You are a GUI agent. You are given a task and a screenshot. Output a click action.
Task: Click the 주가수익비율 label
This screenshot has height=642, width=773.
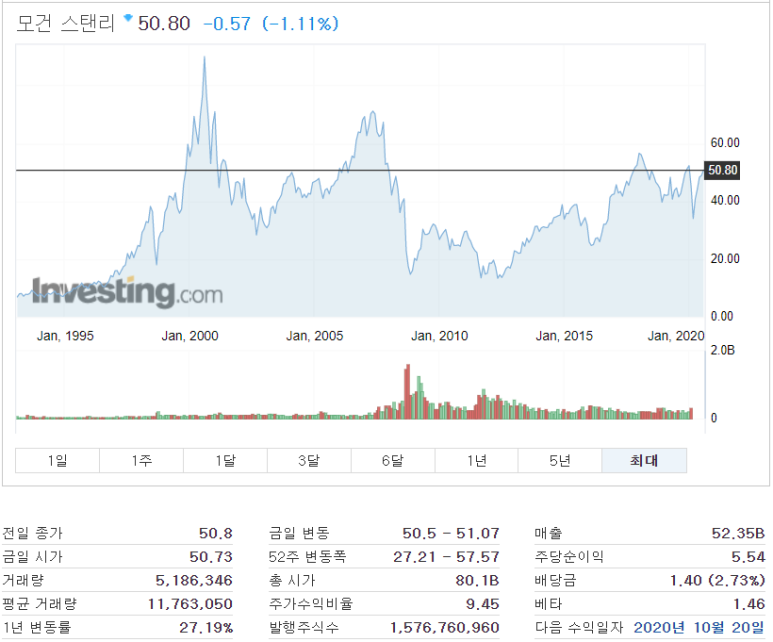point(311,604)
